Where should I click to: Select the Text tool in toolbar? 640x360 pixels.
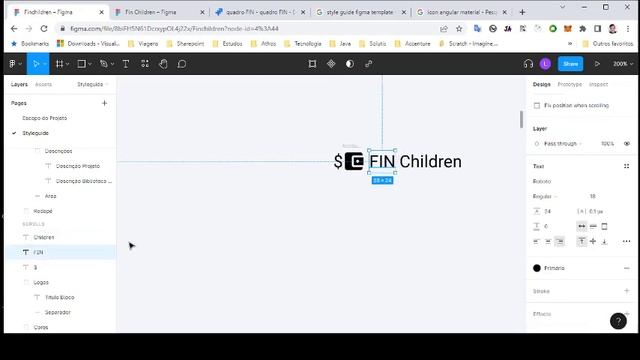click(126, 64)
